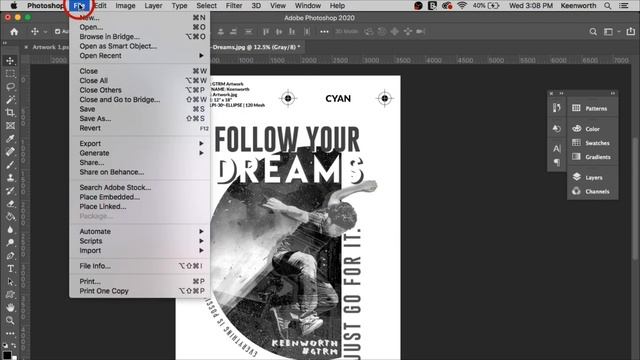Open the Filter menu
Screen dimensions: 640x360
(x=234, y=6)
